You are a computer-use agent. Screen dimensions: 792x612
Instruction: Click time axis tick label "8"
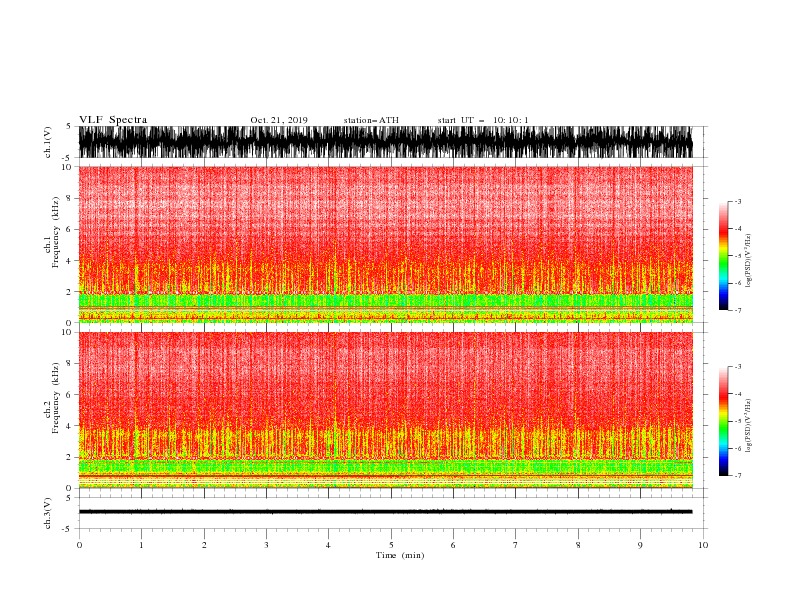pos(578,545)
